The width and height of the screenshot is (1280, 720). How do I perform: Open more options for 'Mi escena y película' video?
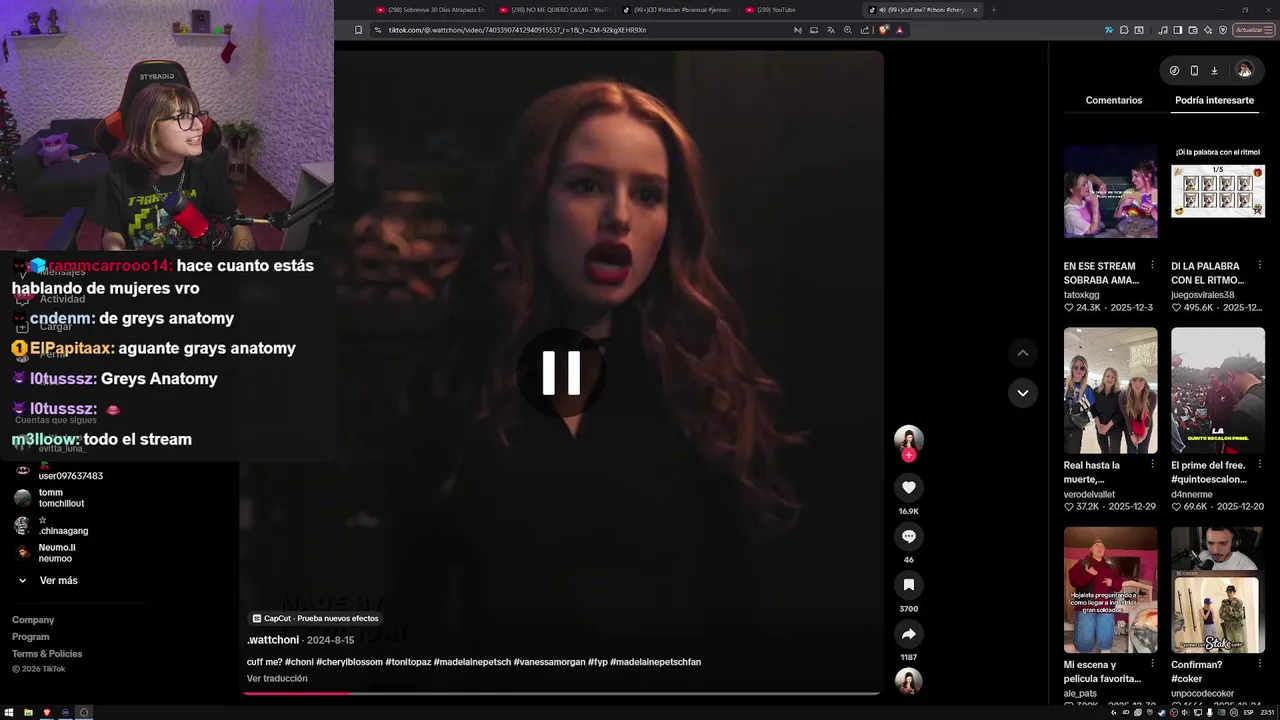click(x=1152, y=664)
